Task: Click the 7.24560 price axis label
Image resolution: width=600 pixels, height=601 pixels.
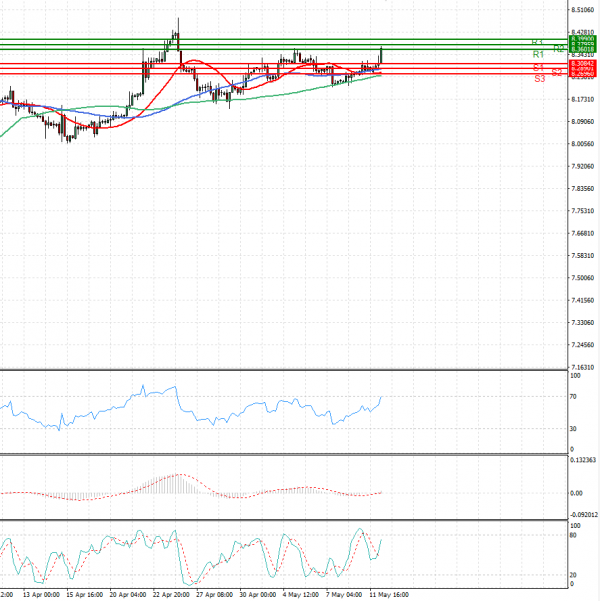Action: point(582,345)
